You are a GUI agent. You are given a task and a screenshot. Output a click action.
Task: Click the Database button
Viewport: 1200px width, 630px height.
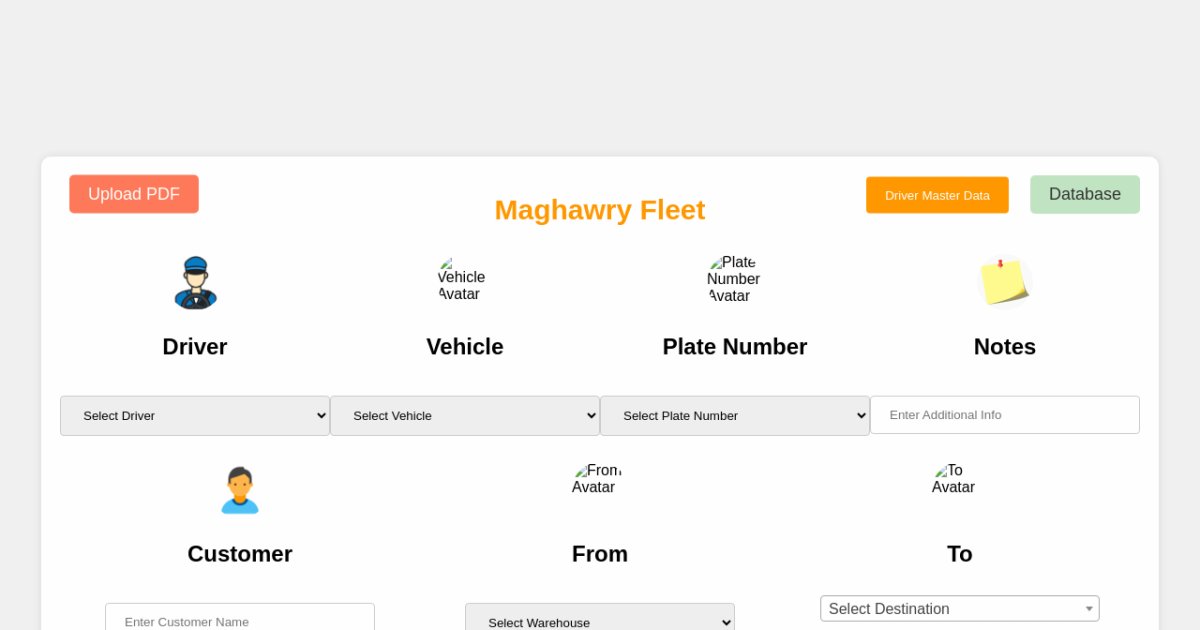point(1085,194)
